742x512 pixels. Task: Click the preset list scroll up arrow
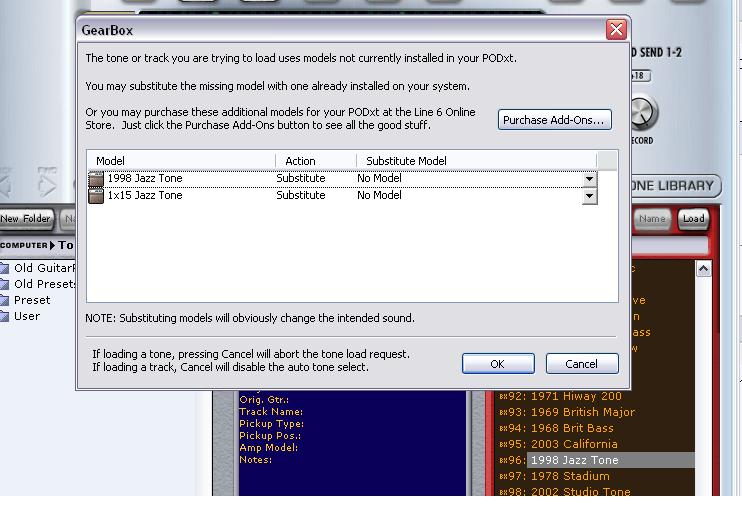[x=703, y=269]
